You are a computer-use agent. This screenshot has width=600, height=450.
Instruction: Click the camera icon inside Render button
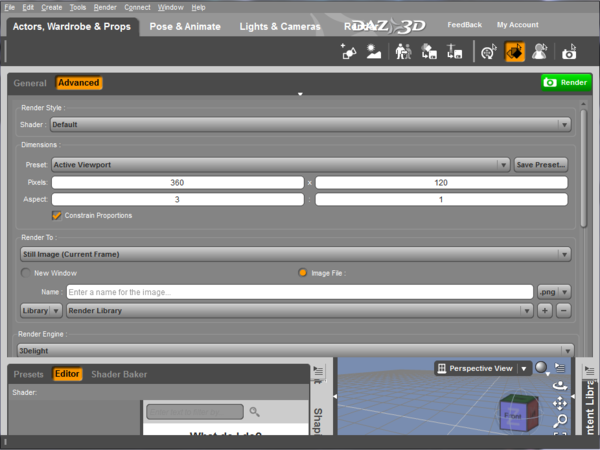click(x=550, y=82)
